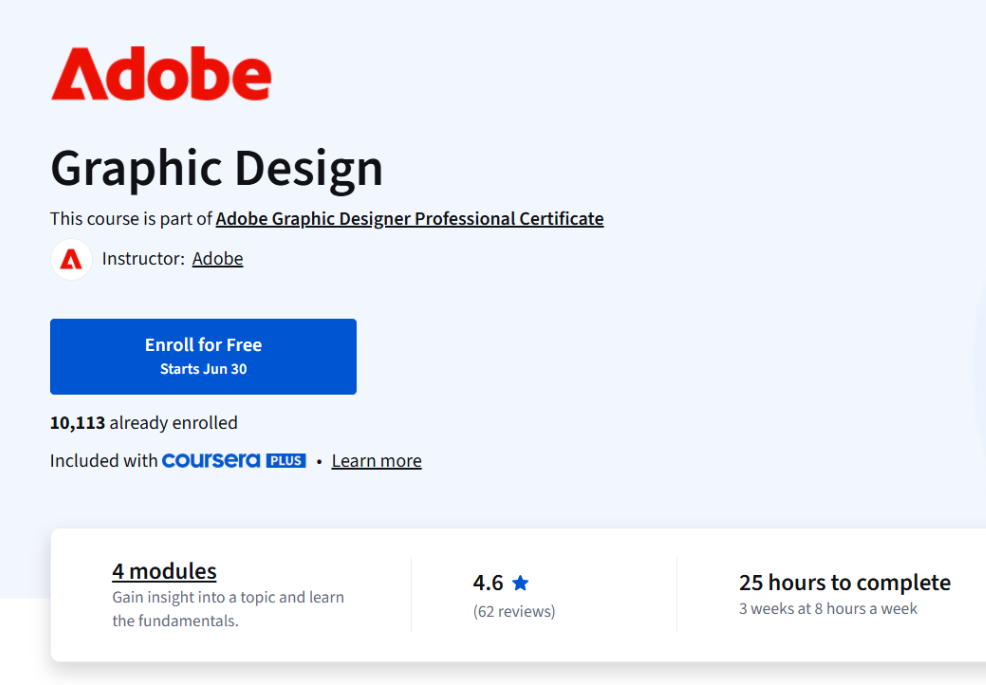Viewport: 986px width, 685px height.
Task: Click the Starts Jun 30 label
Action: [x=203, y=368]
